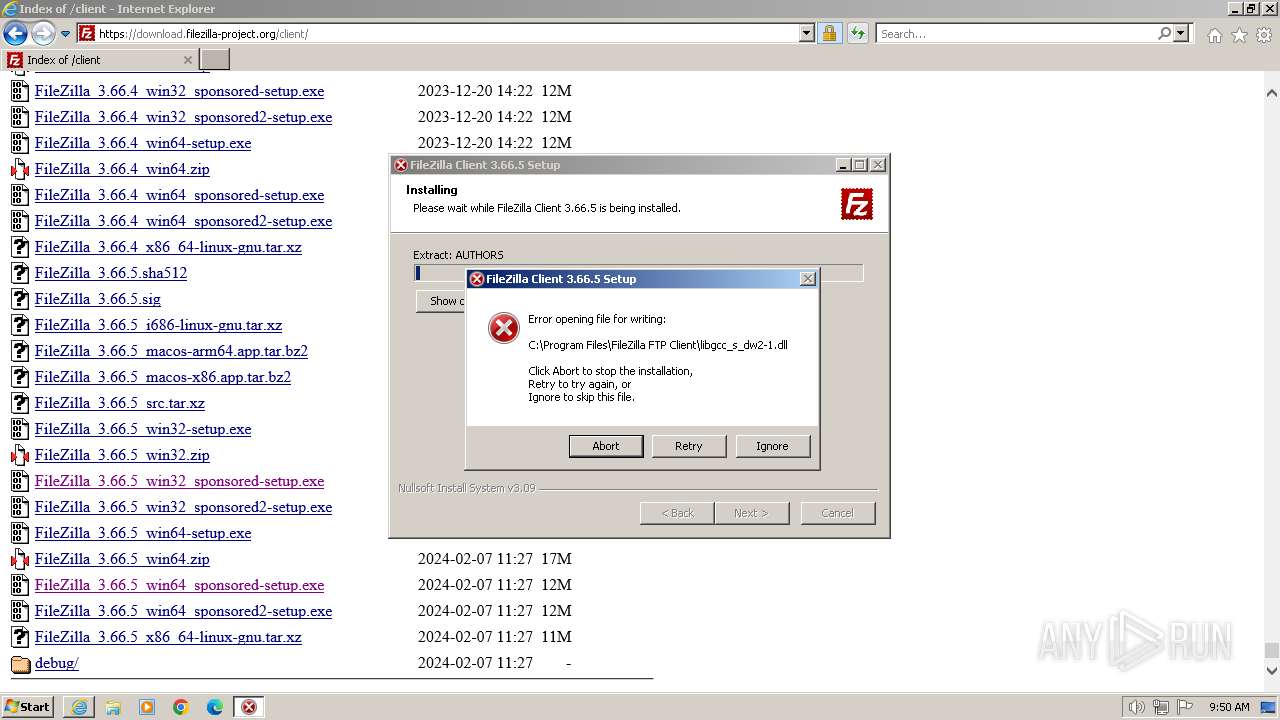Open FileZilla_3.66.4_x86_64-linux-gnu.tar.xz link

(x=168, y=247)
